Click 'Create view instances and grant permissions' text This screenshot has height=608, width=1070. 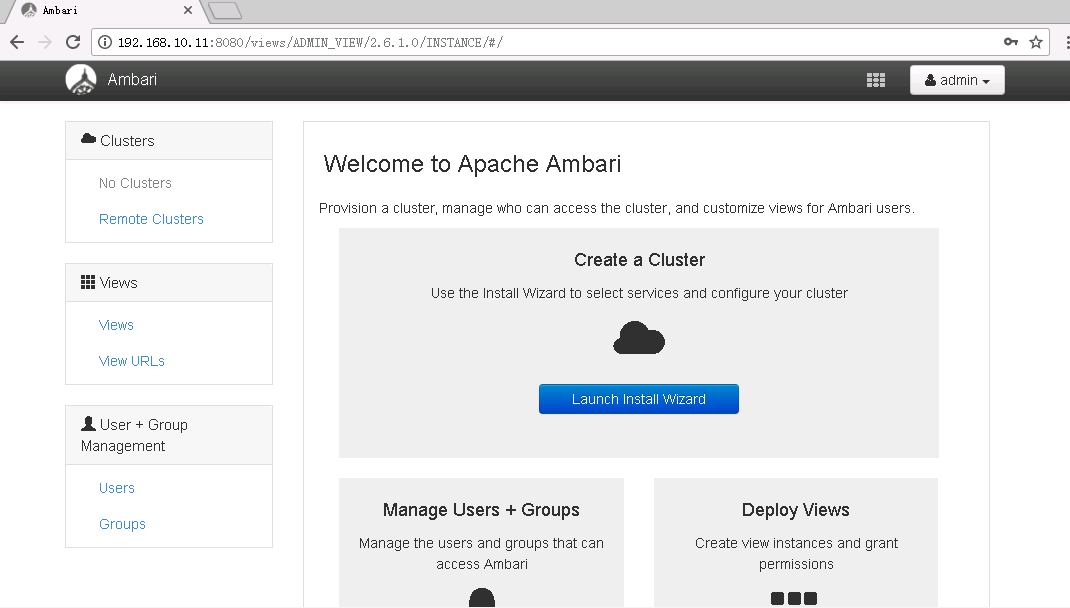796,553
